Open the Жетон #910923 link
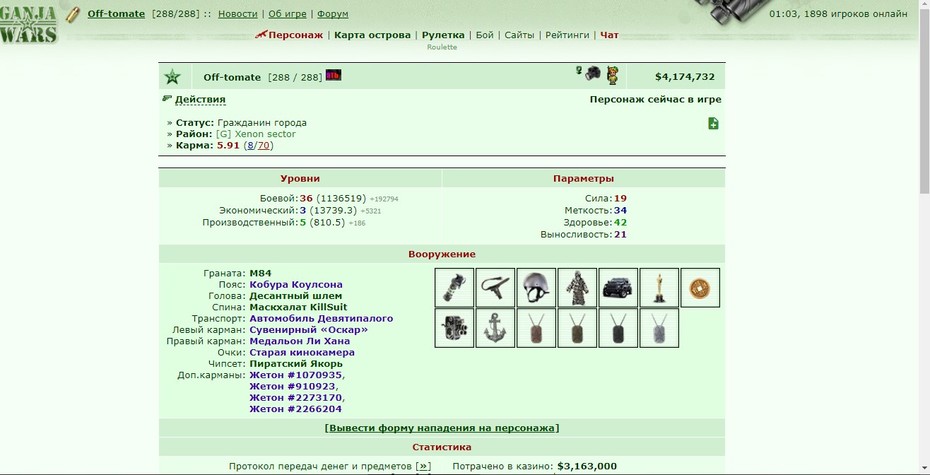Image resolution: width=930 pixels, height=475 pixels. tap(292, 386)
